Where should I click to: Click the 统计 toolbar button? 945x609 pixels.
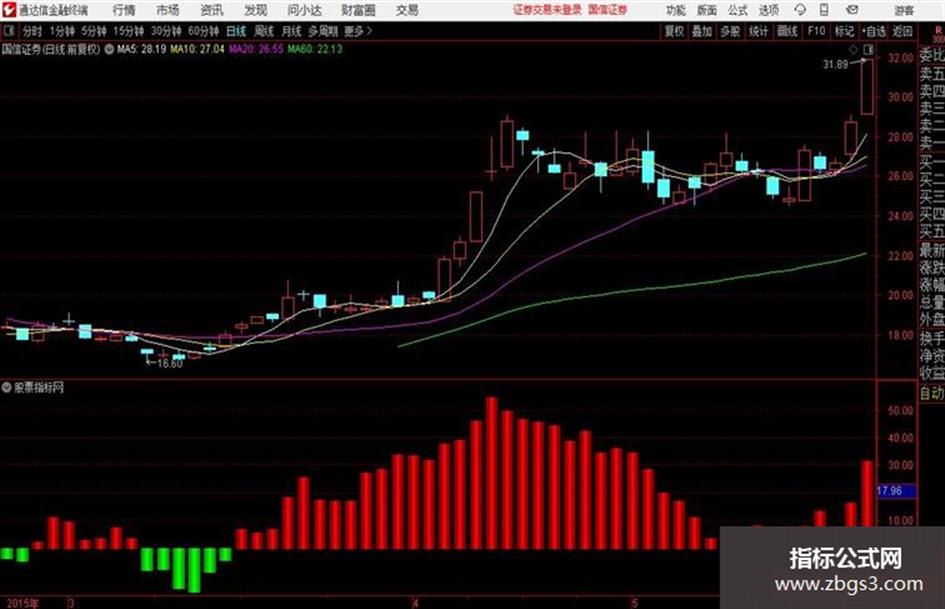(758, 31)
